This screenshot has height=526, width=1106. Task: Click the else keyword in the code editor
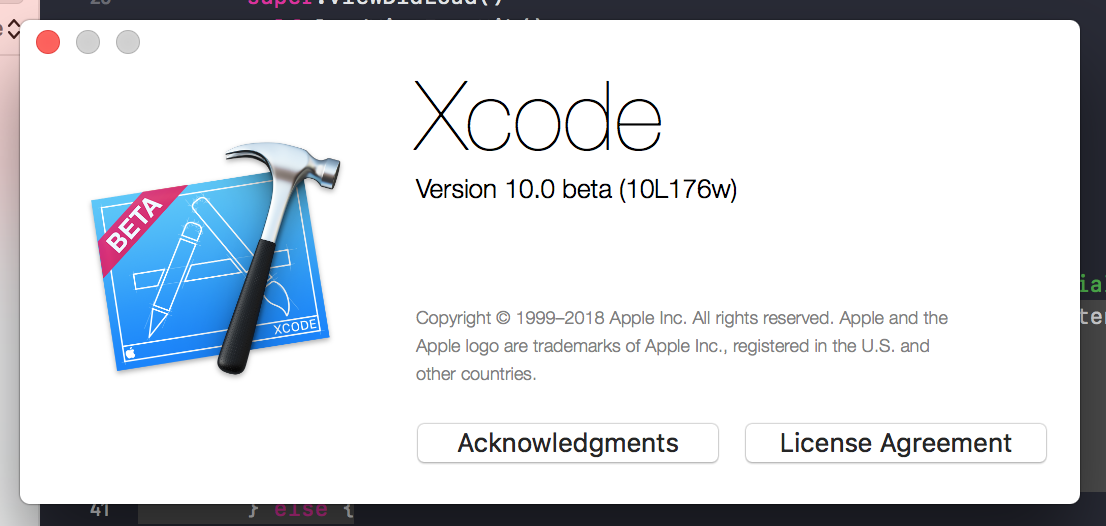(300, 510)
